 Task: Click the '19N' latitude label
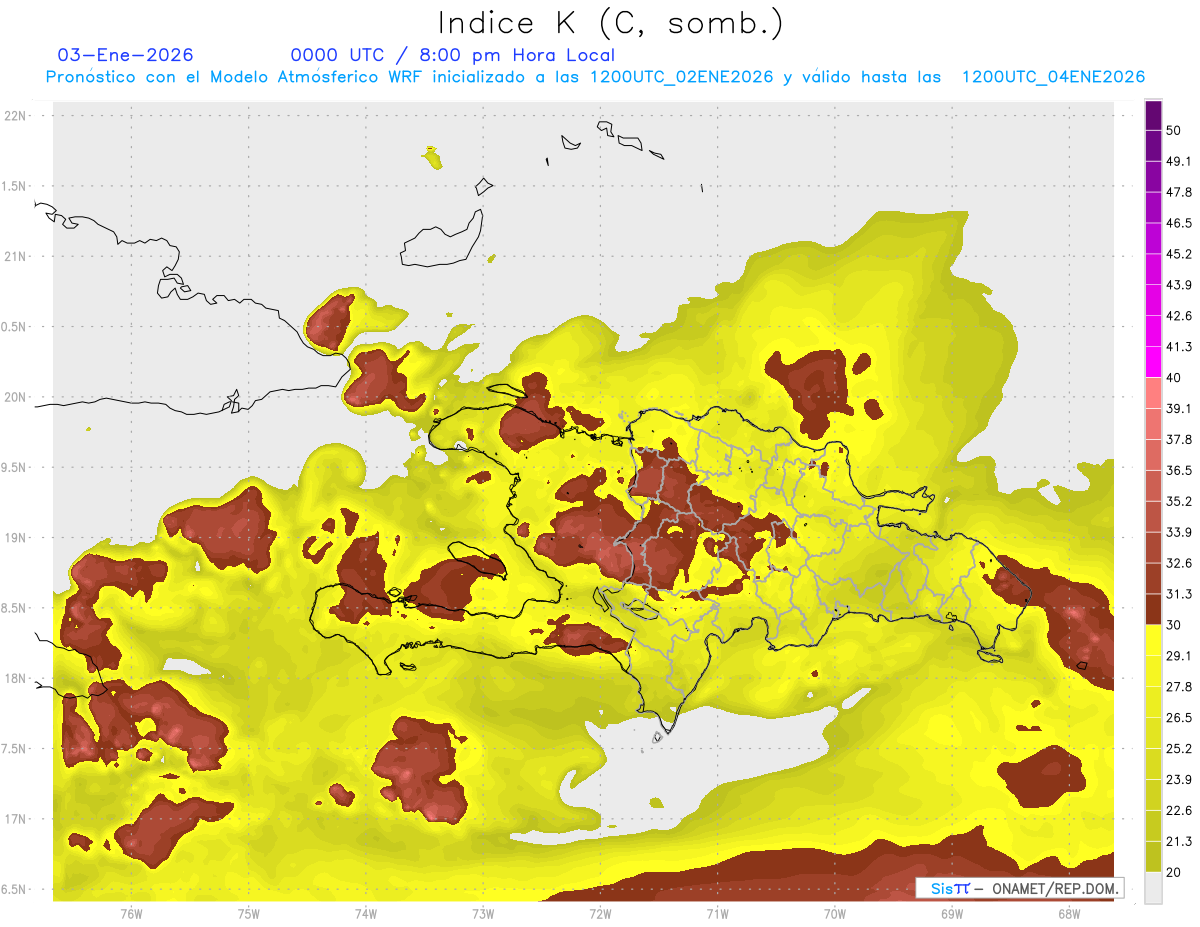tap(15, 538)
